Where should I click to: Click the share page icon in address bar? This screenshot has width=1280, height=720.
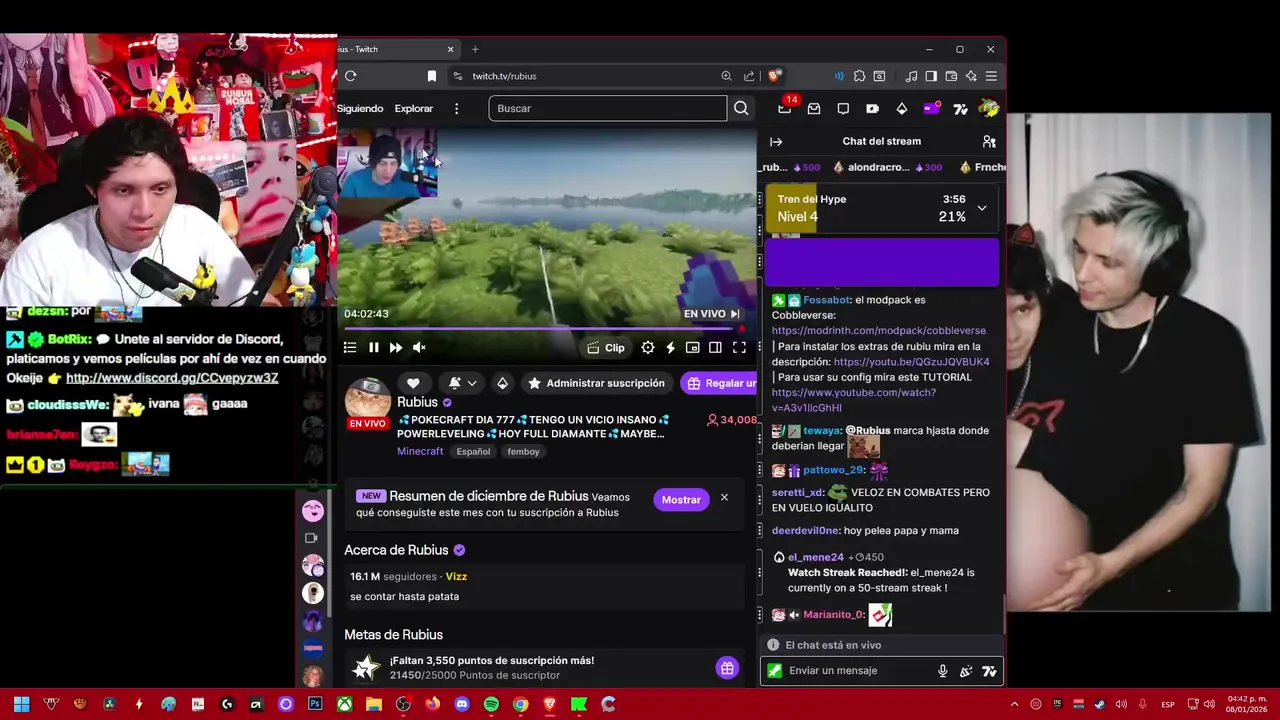[749, 76]
